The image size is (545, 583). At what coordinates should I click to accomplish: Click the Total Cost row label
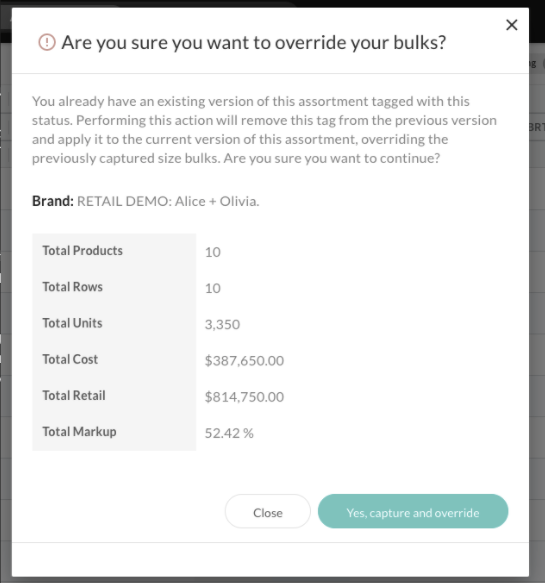pyautogui.click(x=70, y=359)
